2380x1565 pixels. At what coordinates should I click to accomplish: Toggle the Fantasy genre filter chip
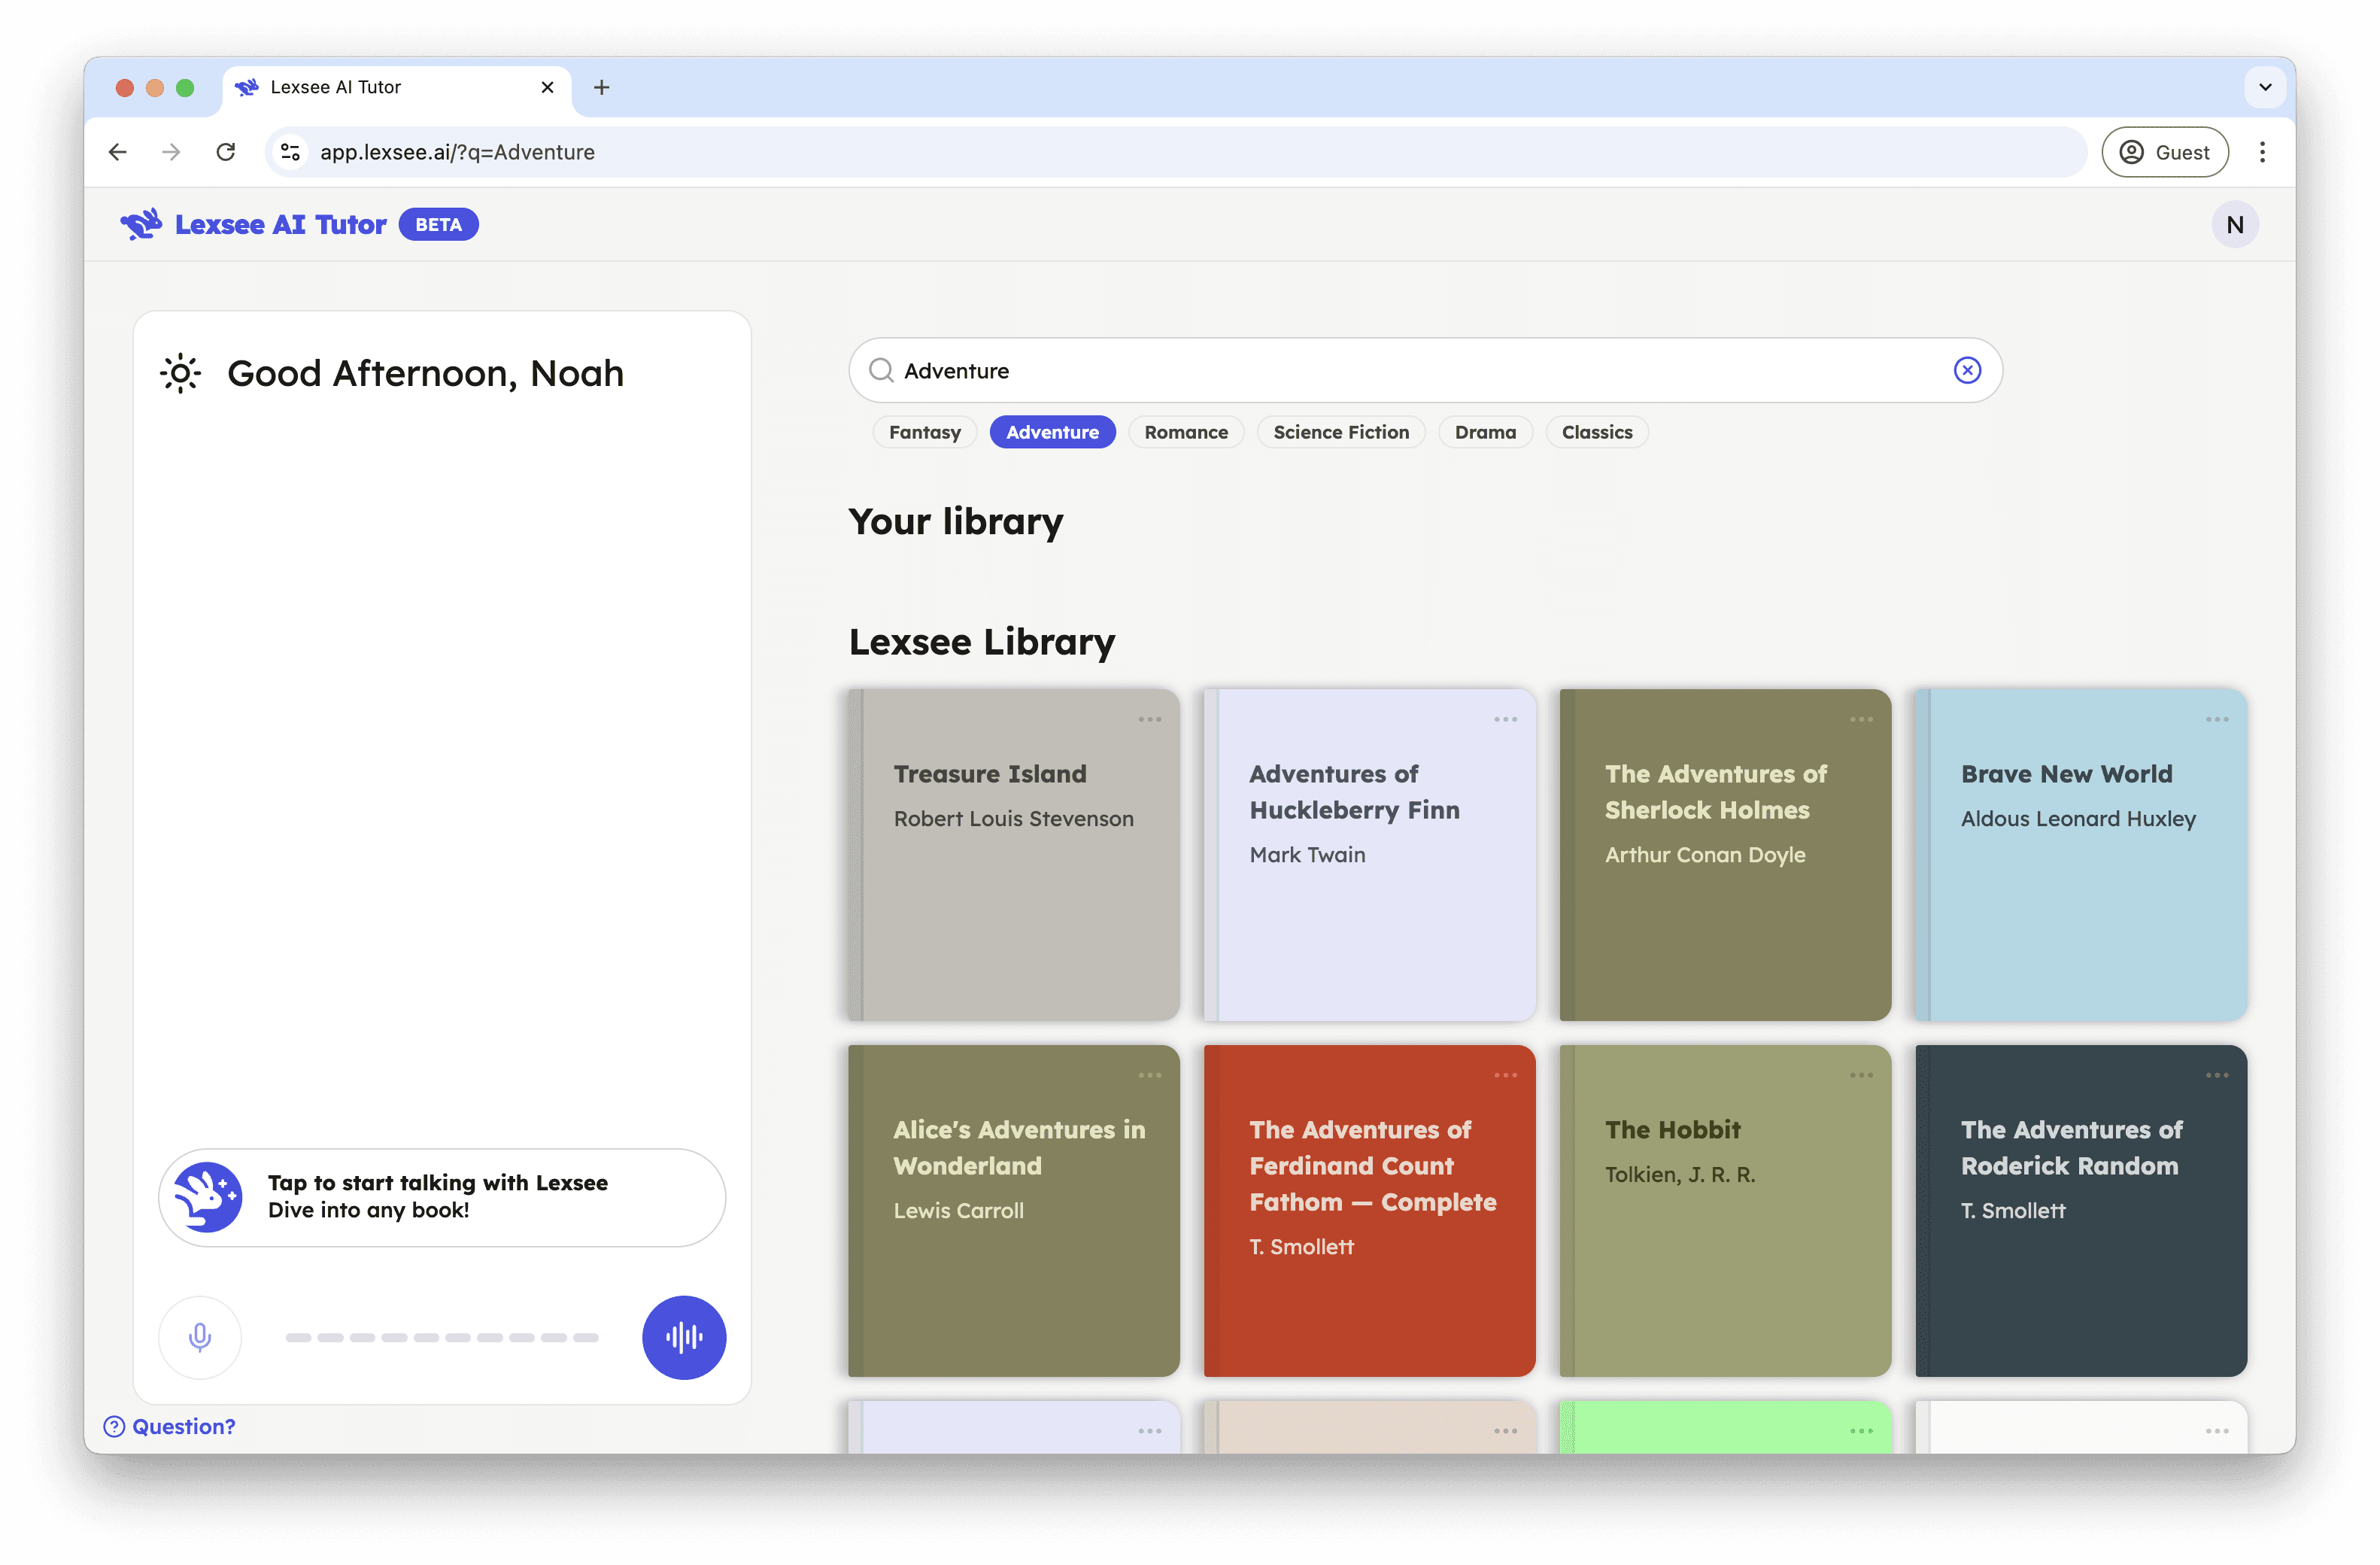click(x=924, y=432)
